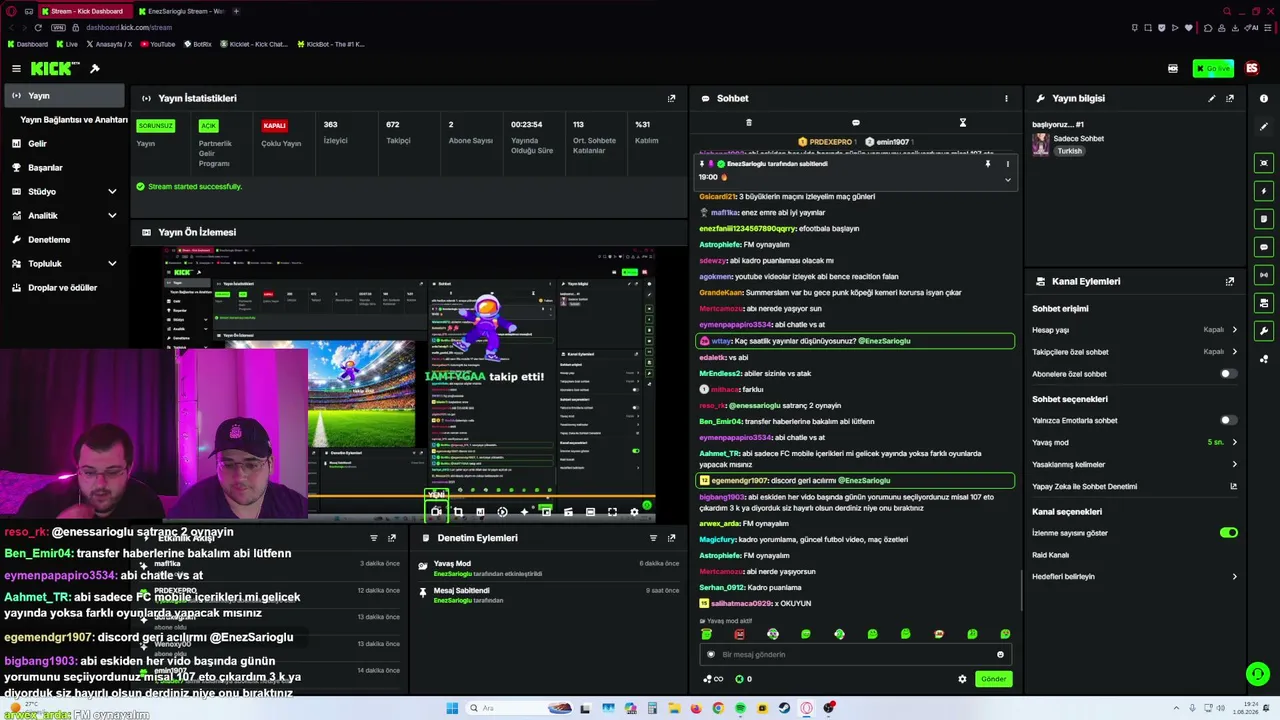Click the dashboard.kick.com/stream address bar
This screenshot has height=720, width=1280.
point(128,27)
